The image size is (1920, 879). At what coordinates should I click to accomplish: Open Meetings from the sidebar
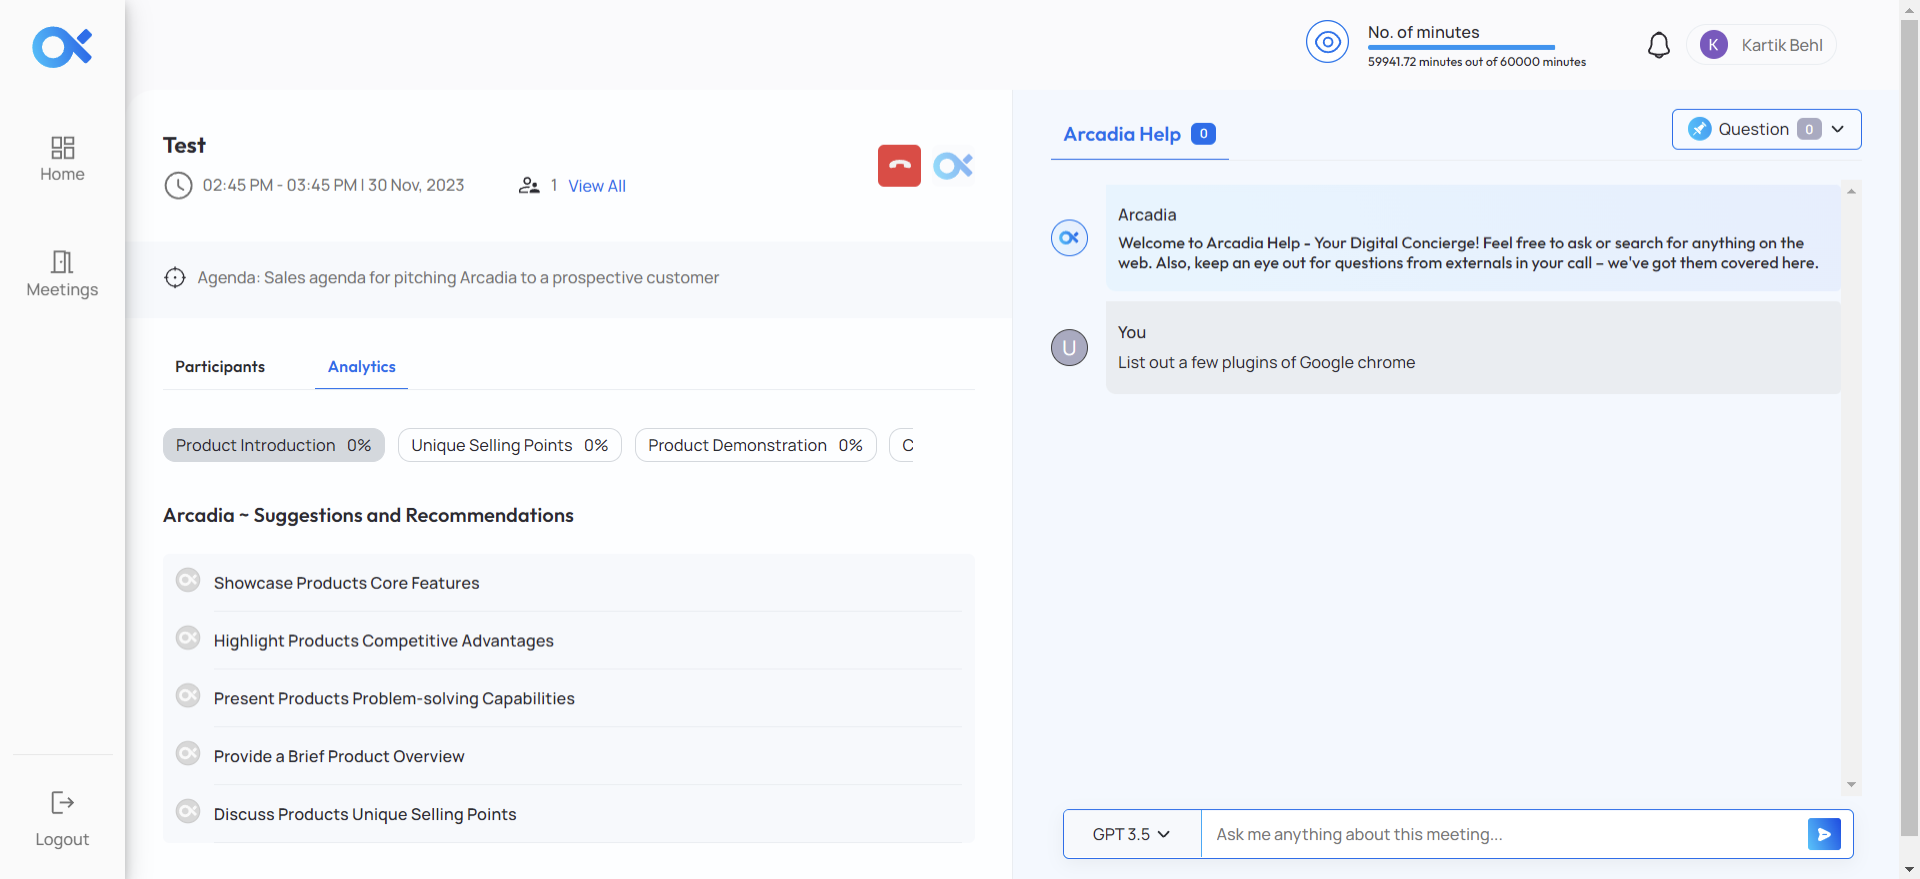[62, 274]
